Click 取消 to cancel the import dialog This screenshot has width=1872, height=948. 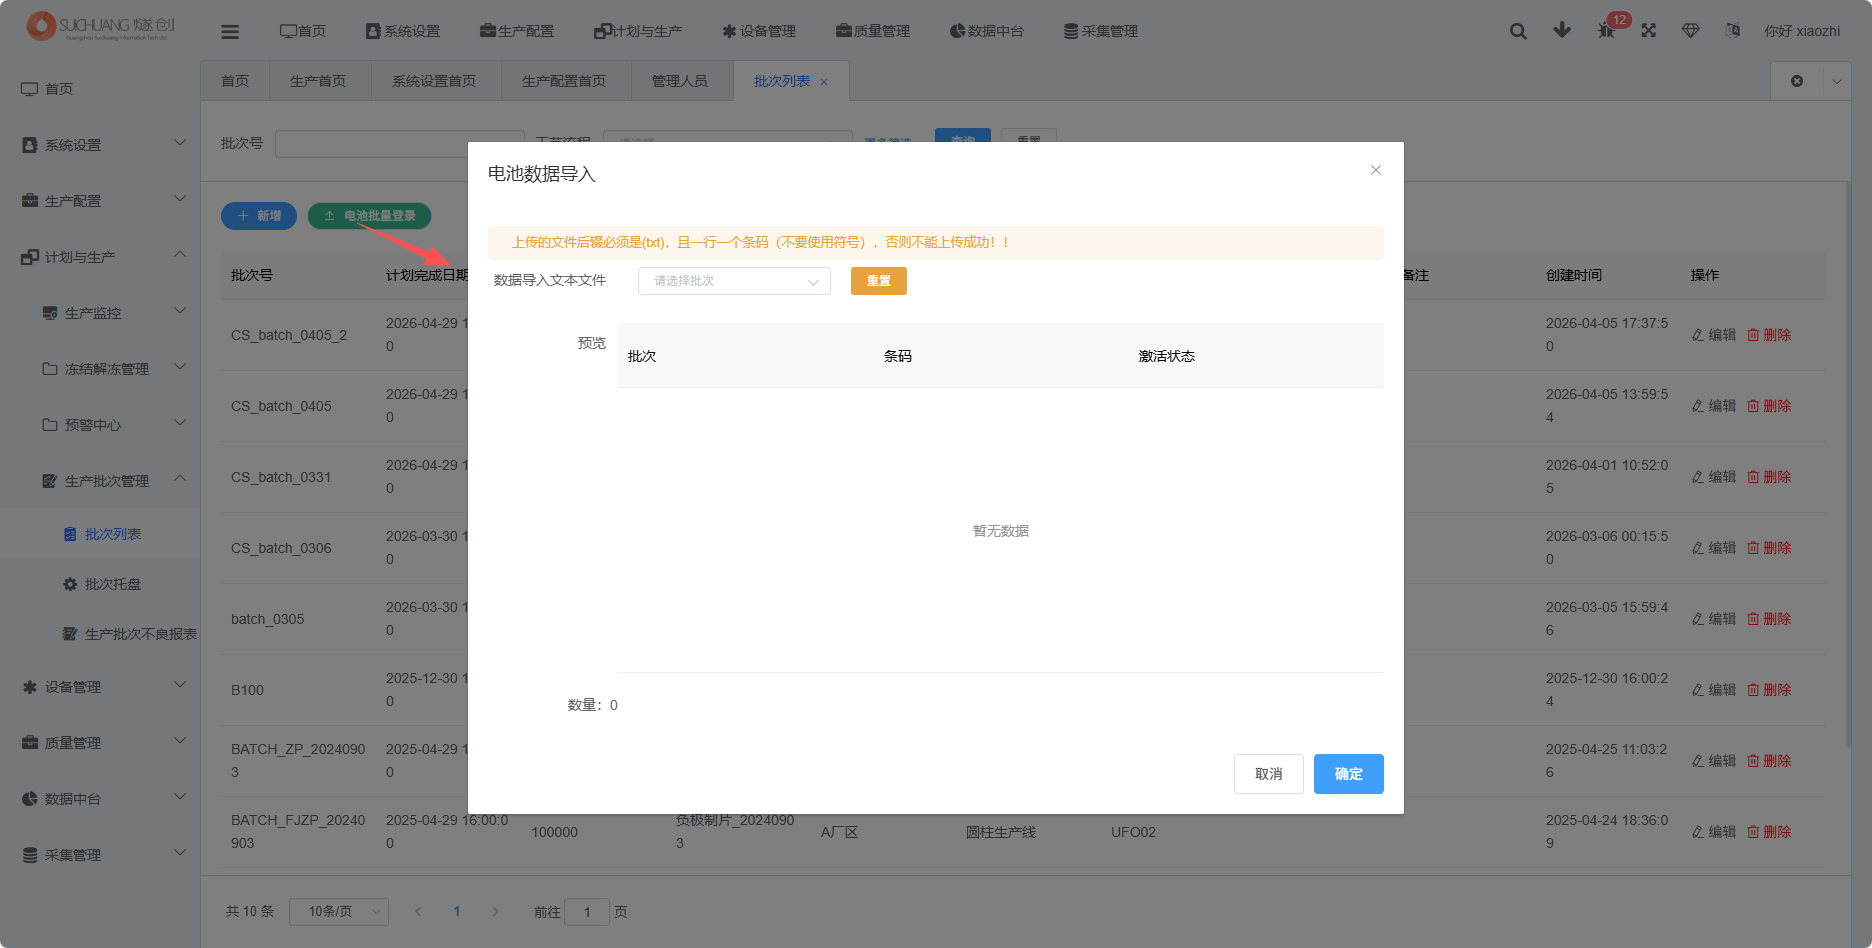[1269, 774]
